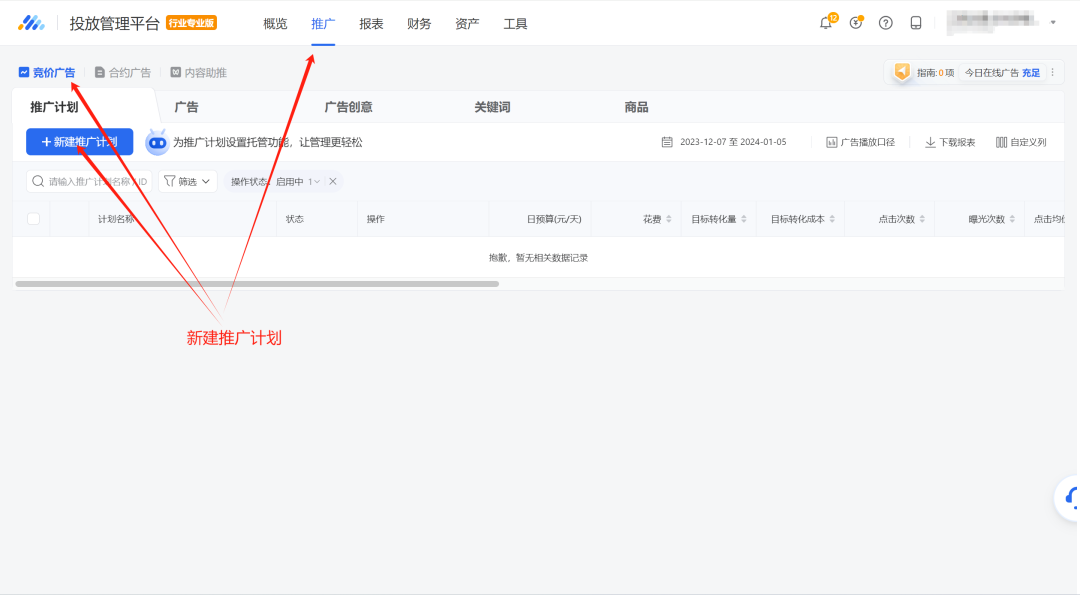
Task: Click the assistant robot icon for 托管 tip
Action: (156, 142)
